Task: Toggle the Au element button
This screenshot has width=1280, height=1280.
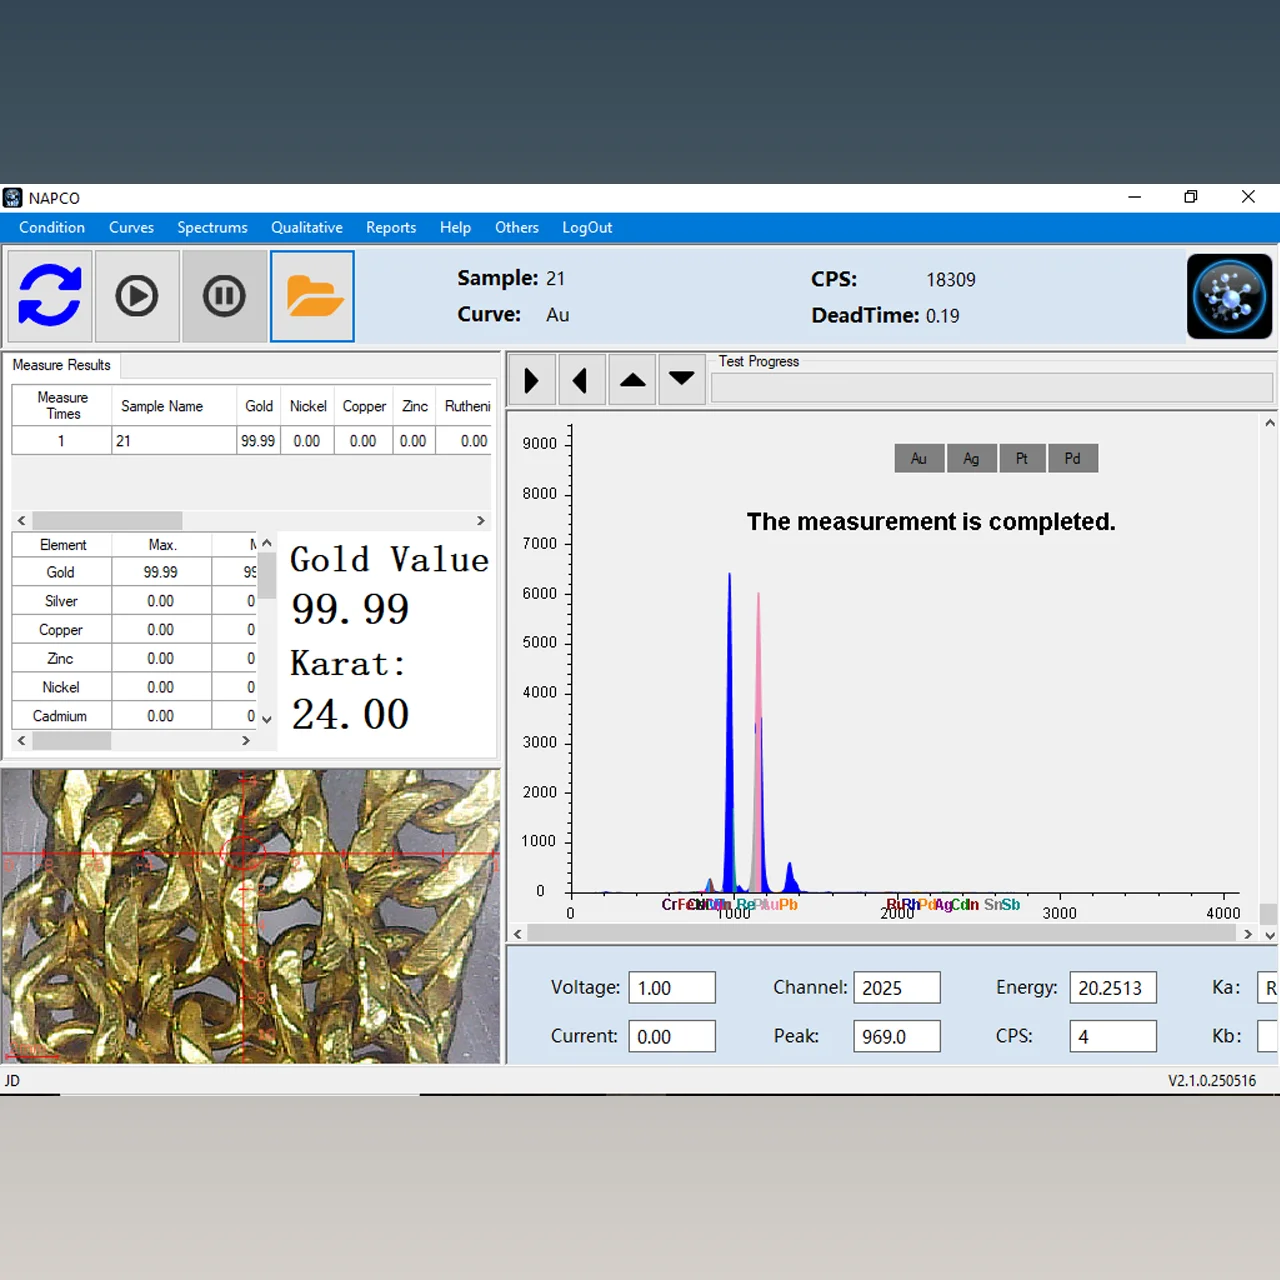Action: [x=919, y=458]
